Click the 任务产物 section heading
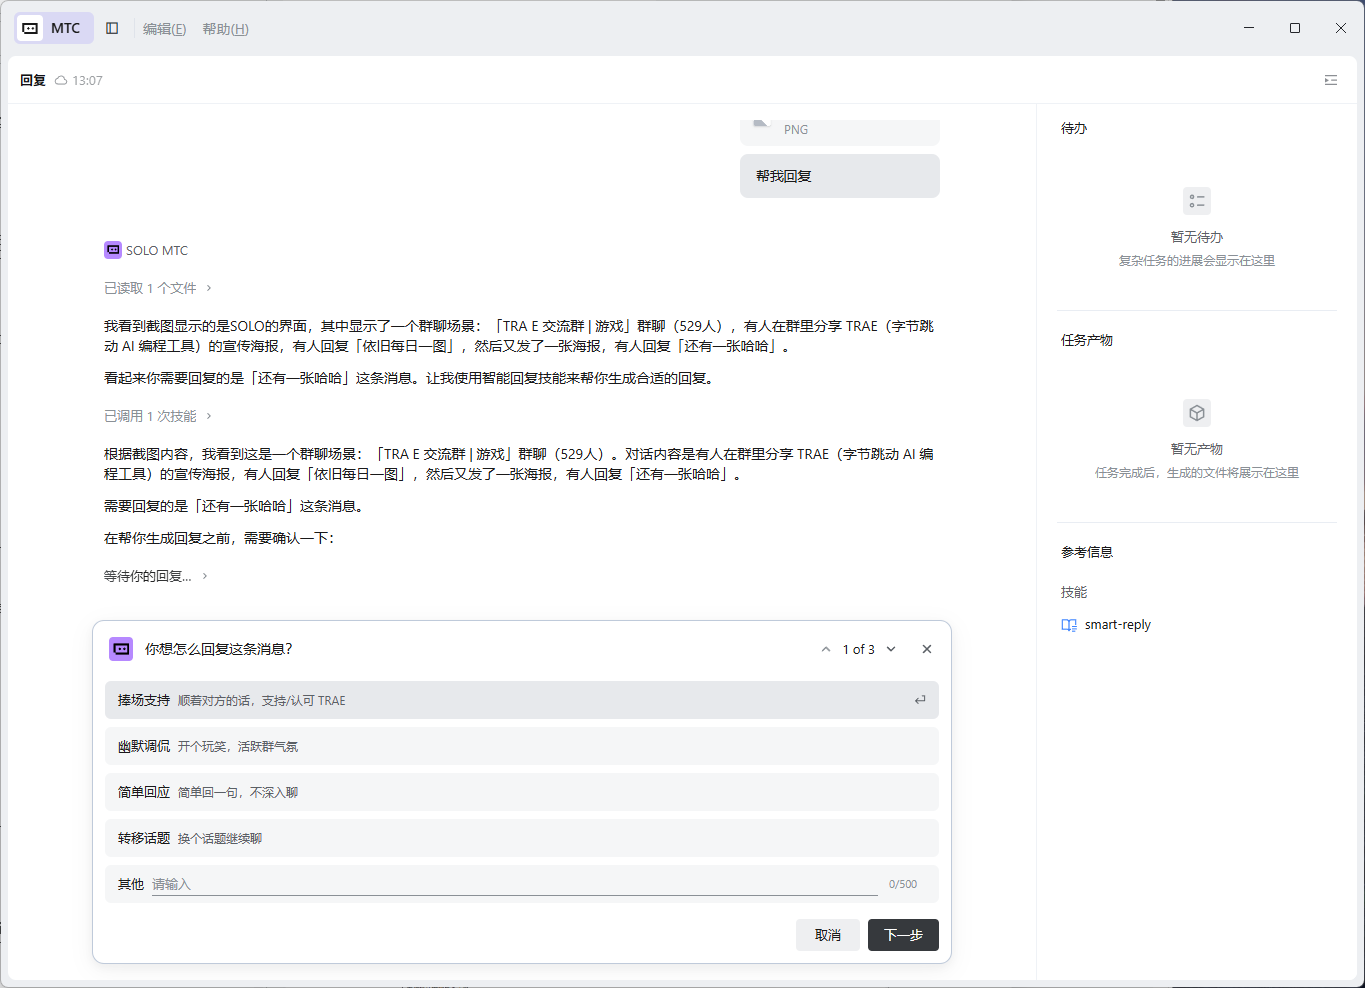The height and width of the screenshot is (988, 1365). click(x=1087, y=340)
